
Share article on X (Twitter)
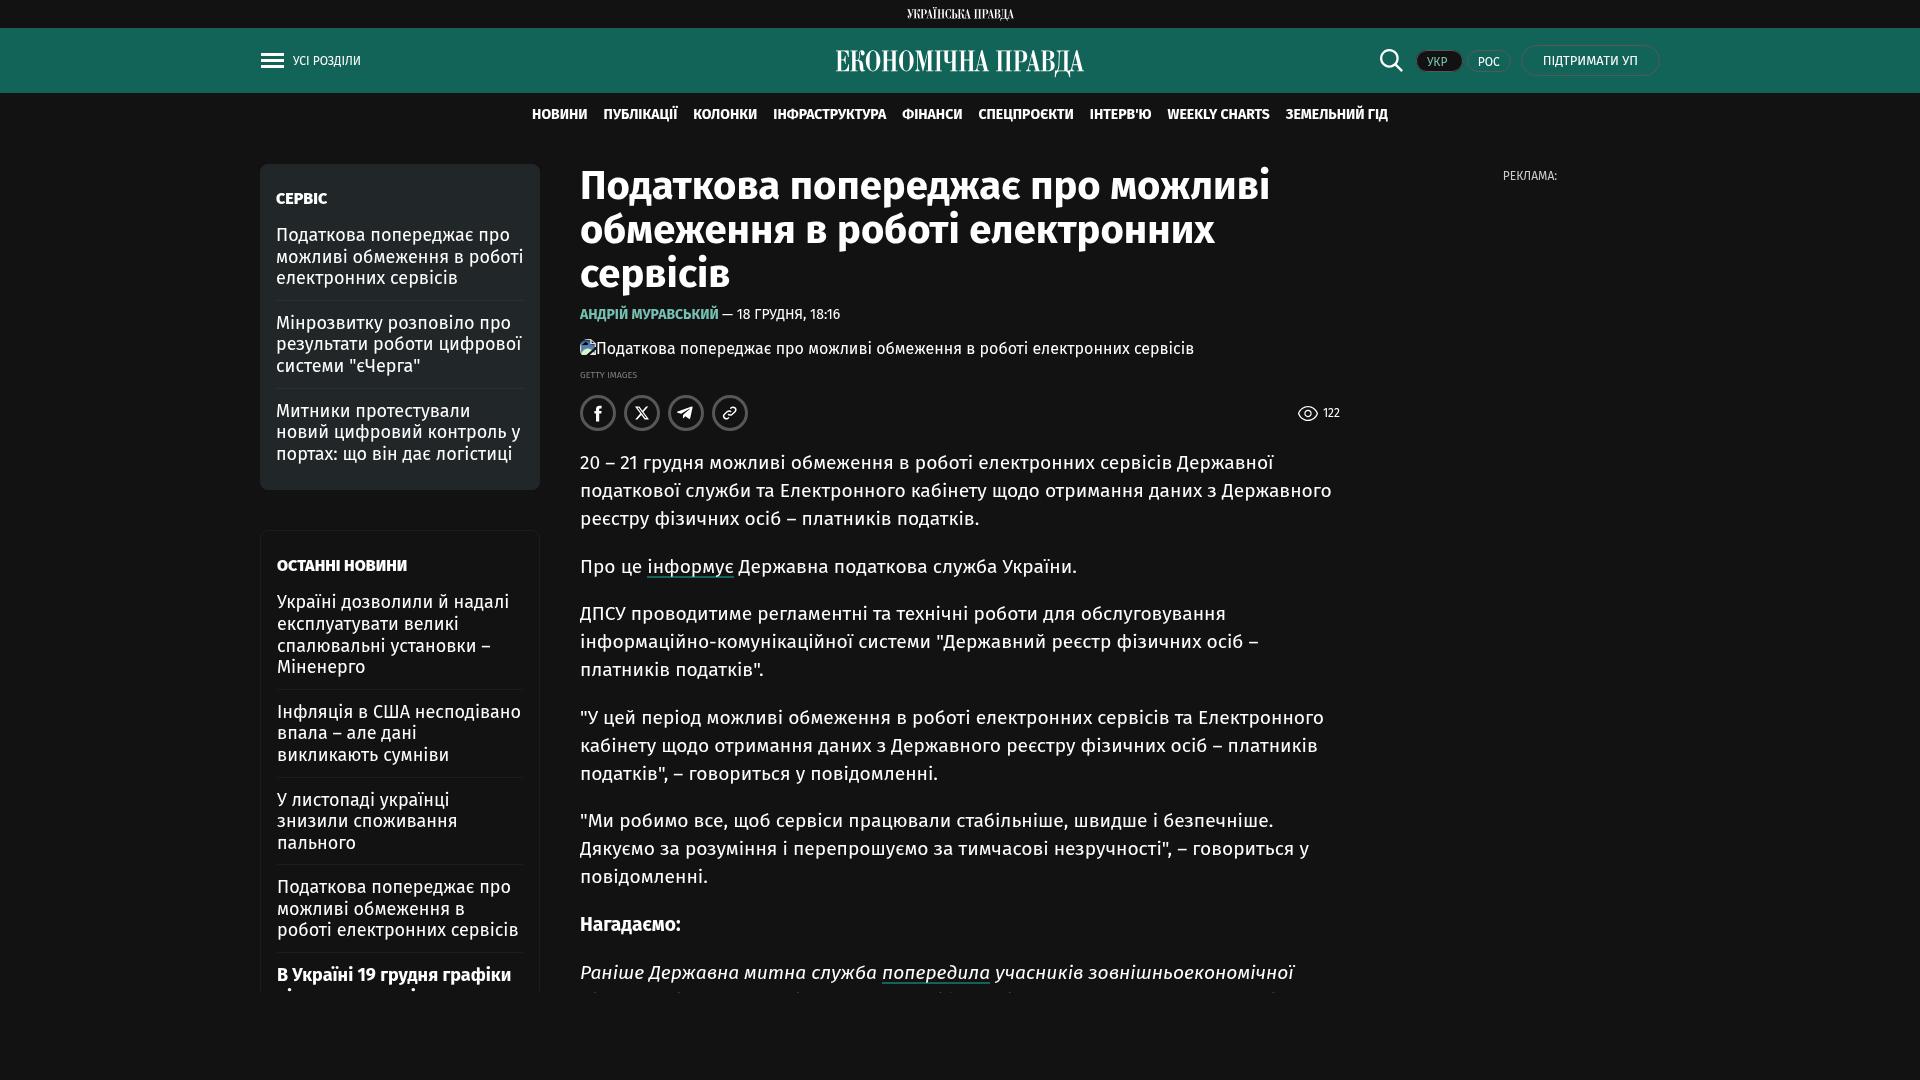point(642,413)
